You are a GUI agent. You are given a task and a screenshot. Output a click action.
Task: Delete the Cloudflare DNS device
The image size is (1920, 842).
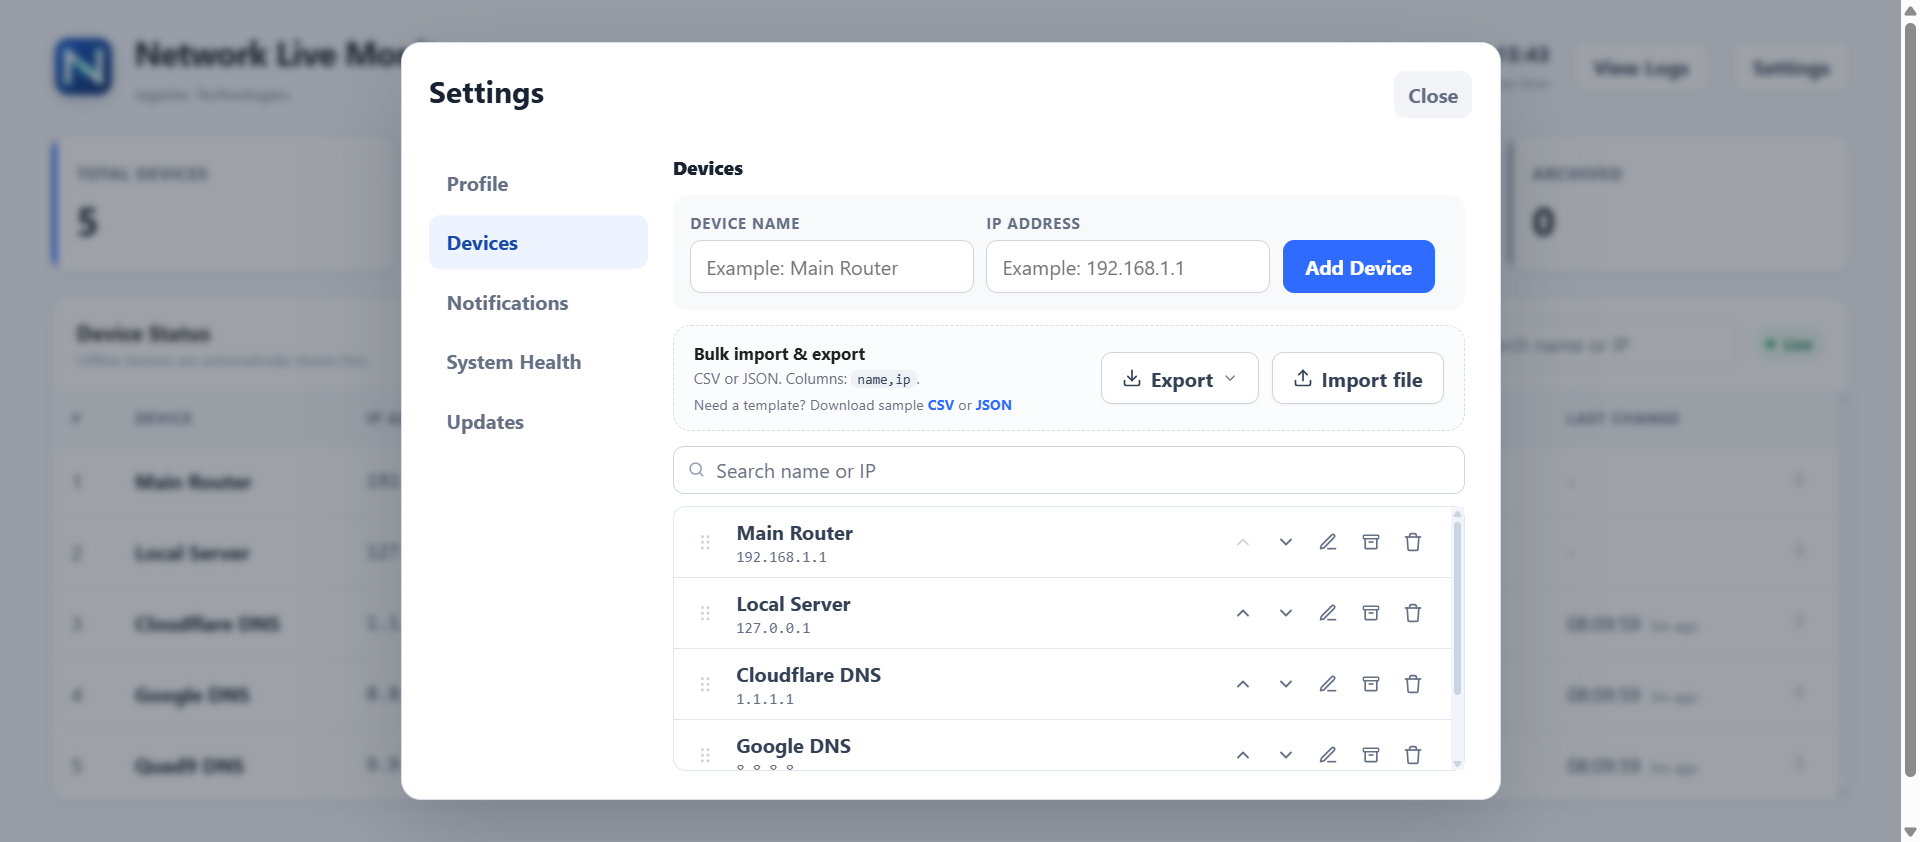coord(1413,684)
